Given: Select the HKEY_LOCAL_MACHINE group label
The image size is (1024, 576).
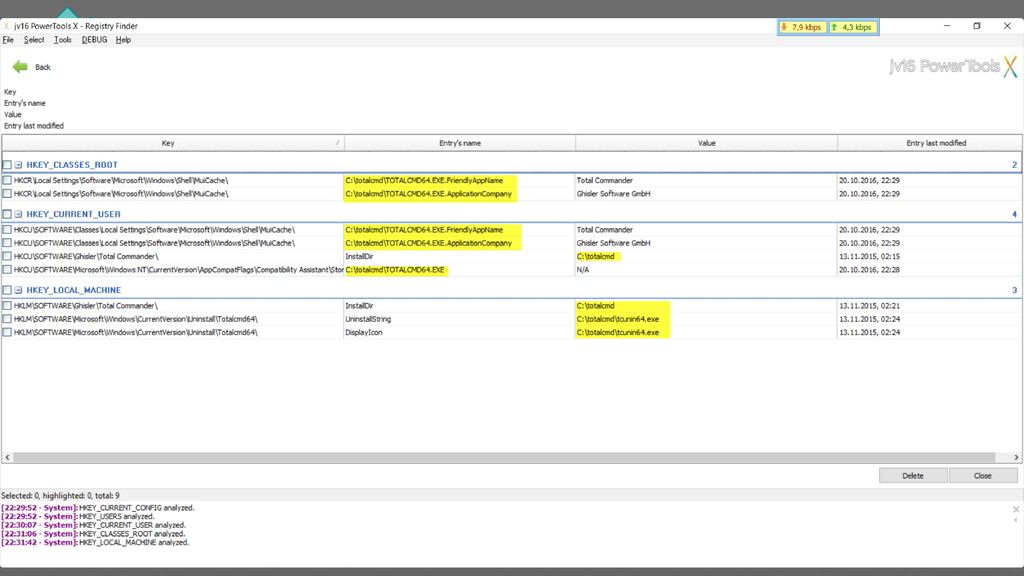Looking at the screenshot, I should (x=74, y=290).
